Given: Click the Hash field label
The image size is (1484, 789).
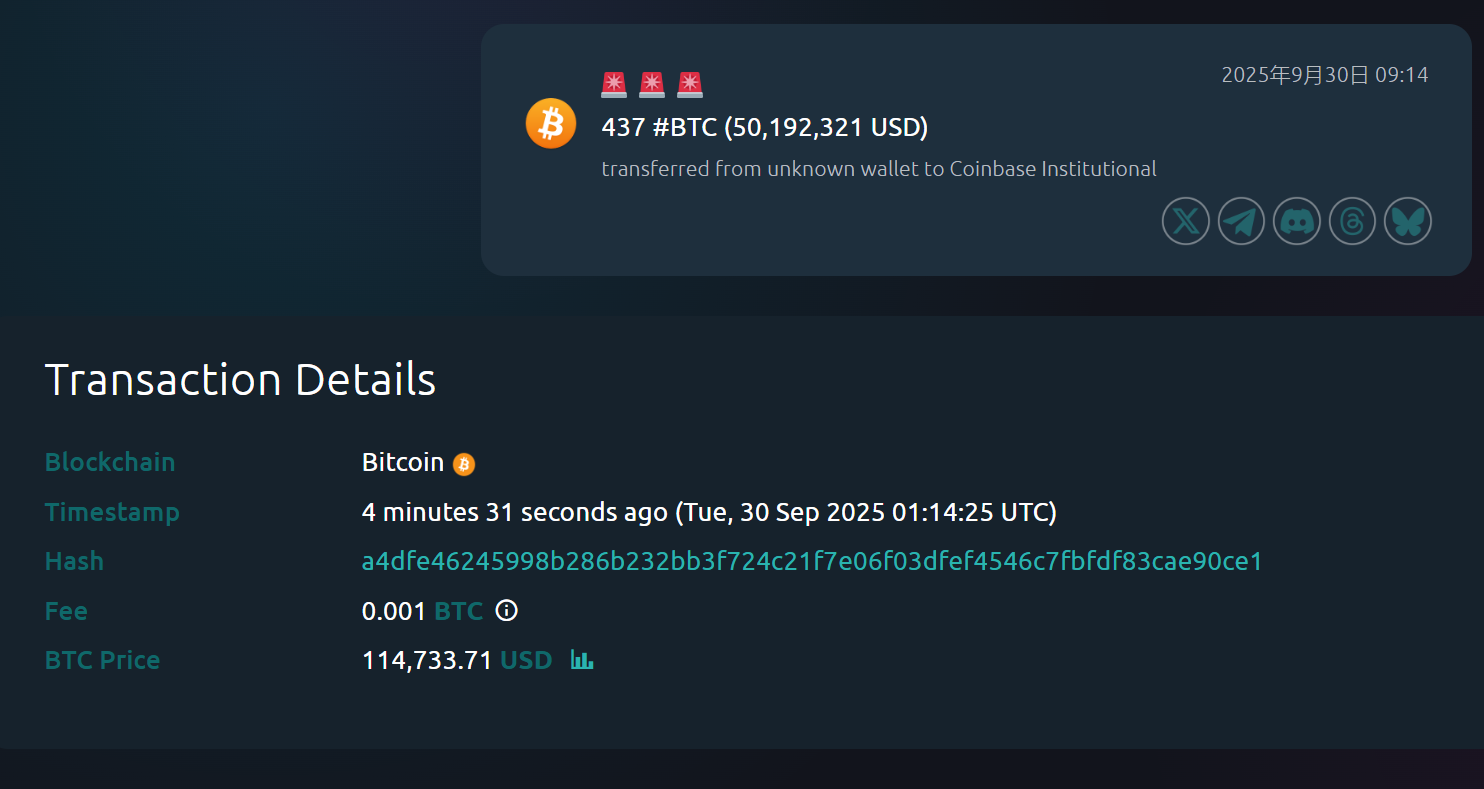Looking at the screenshot, I should tap(74, 561).
